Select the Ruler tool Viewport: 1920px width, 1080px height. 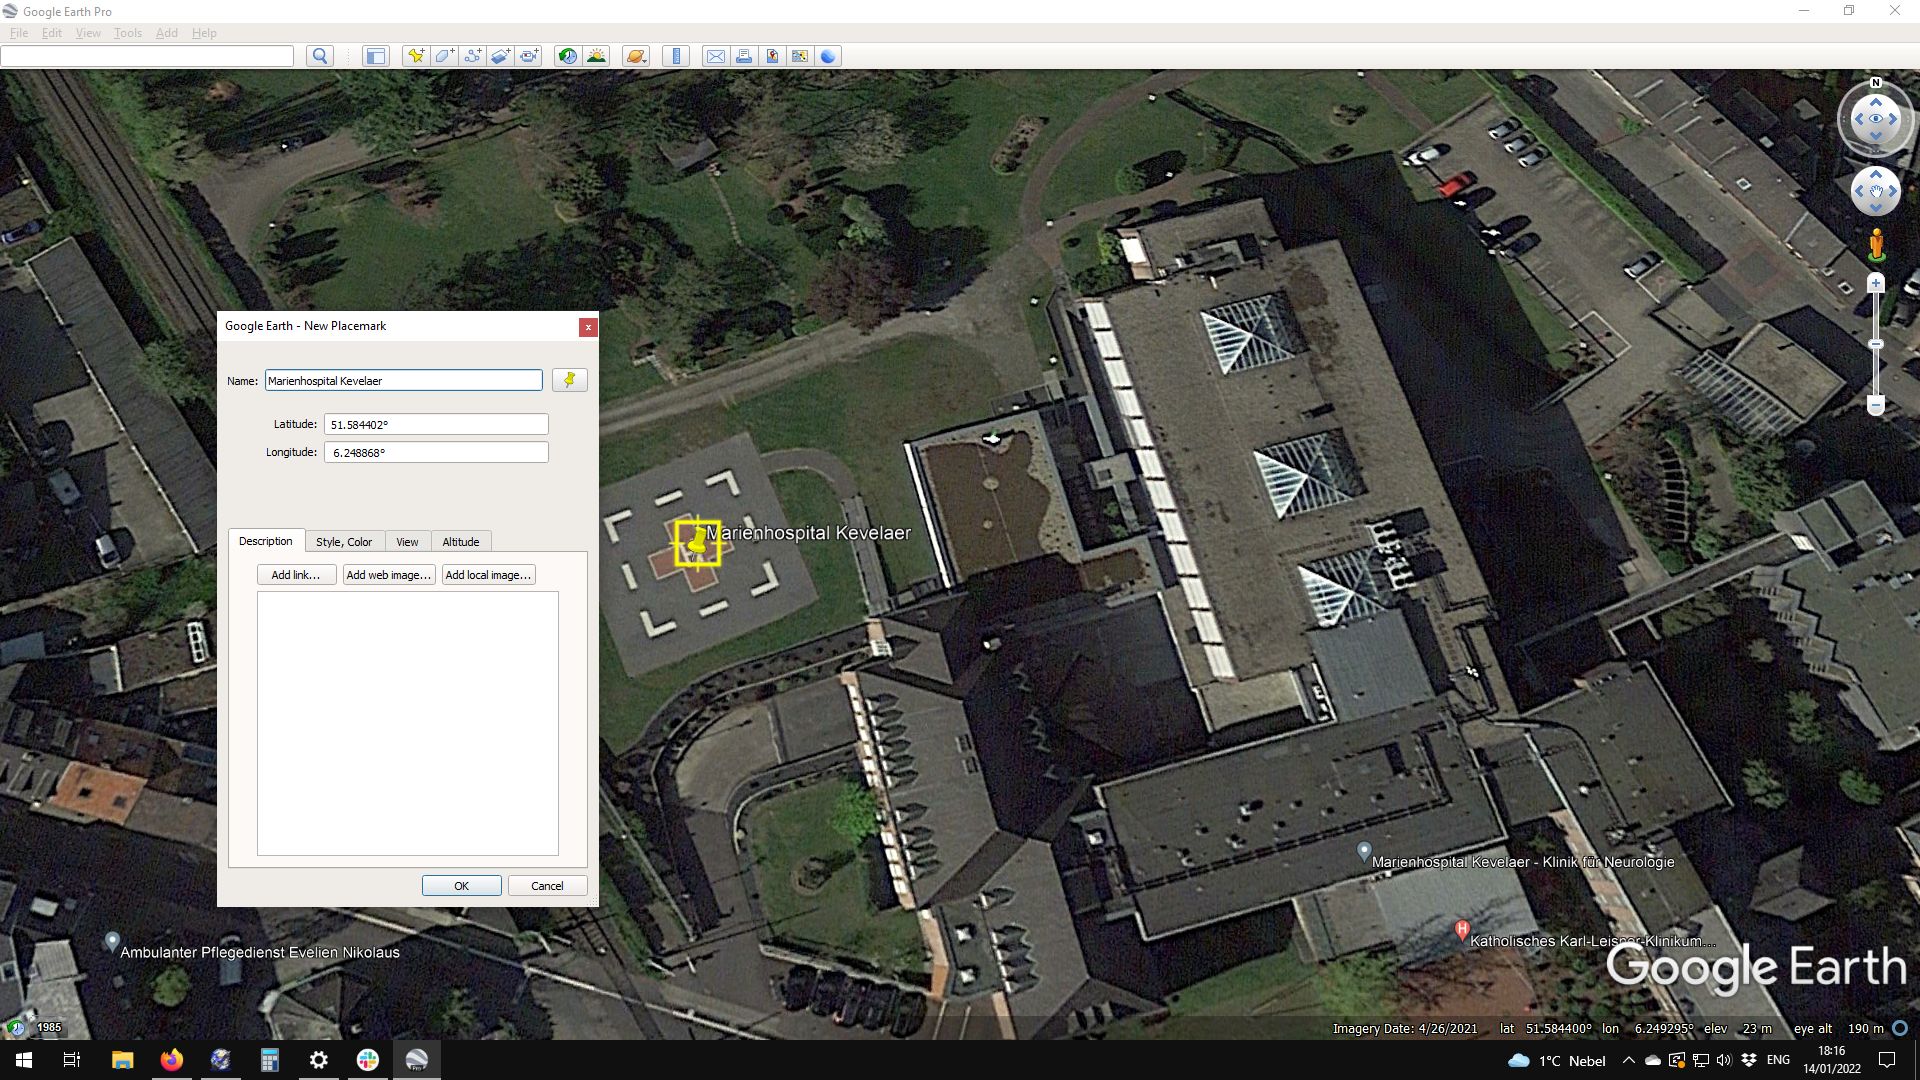tap(676, 56)
